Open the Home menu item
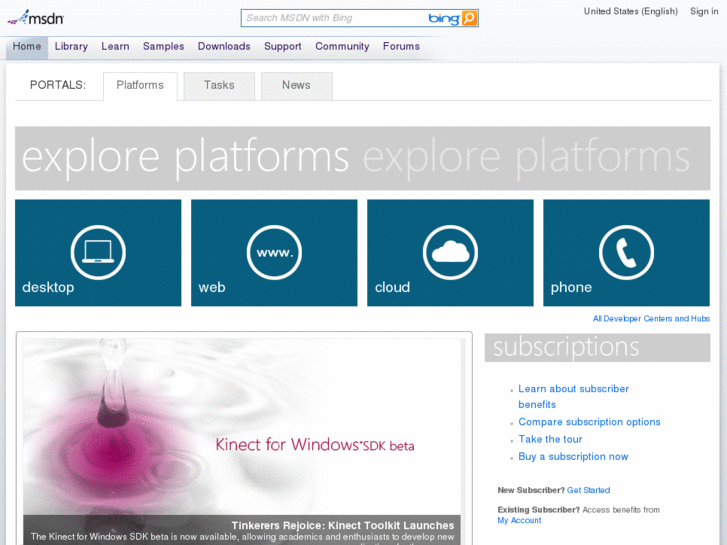 click(x=27, y=46)
